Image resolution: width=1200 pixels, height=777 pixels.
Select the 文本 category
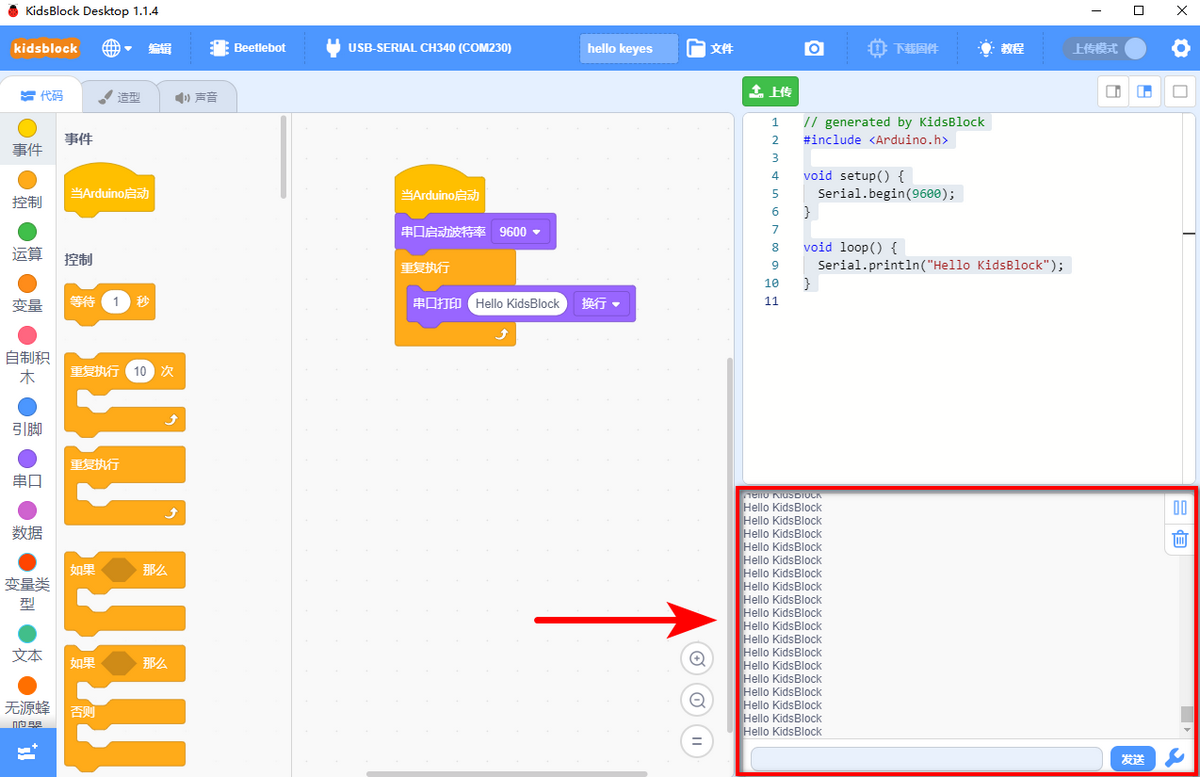click(x=28, y=645)
